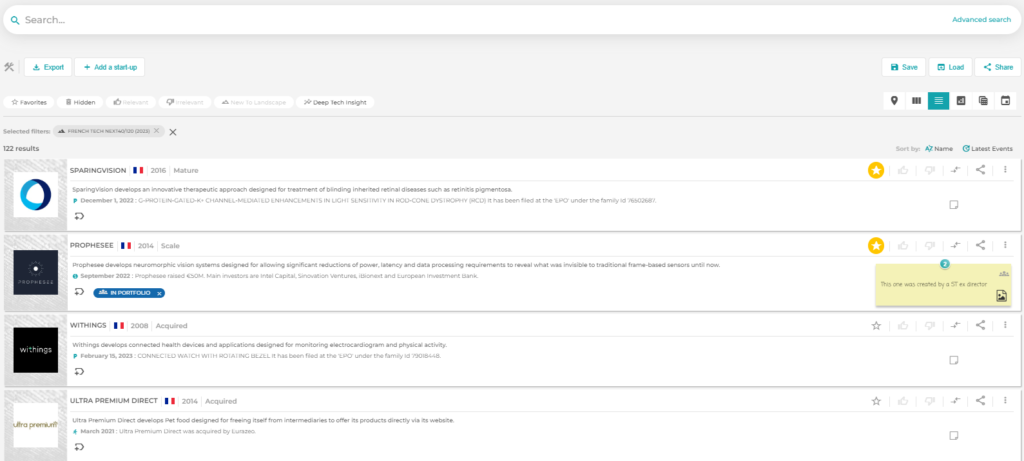Filter by Hidden
The width and height of the screenshot is (1024, 461).
tap(80, 103)
